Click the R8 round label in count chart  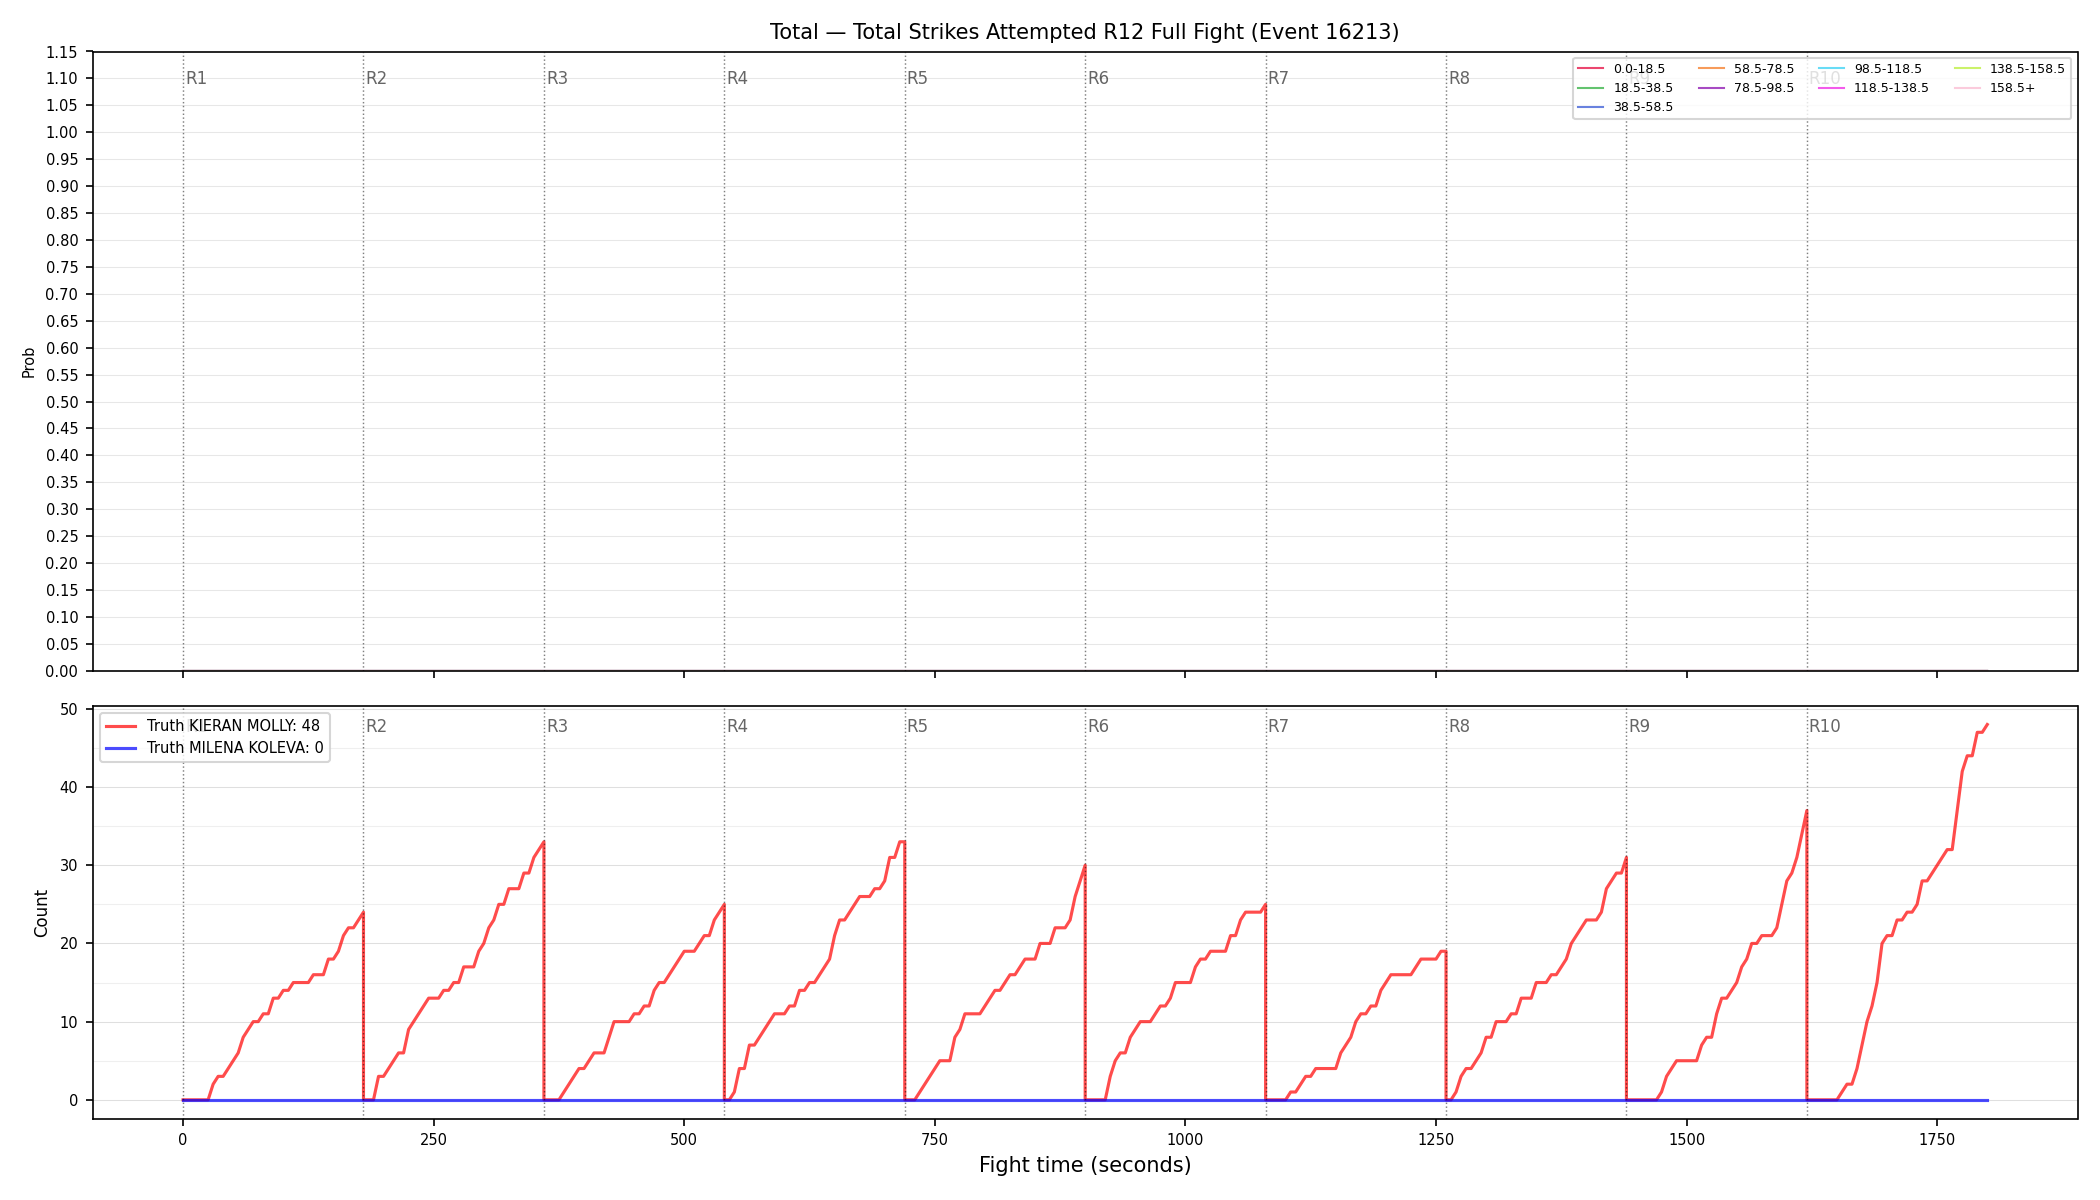click(1459, 726)
